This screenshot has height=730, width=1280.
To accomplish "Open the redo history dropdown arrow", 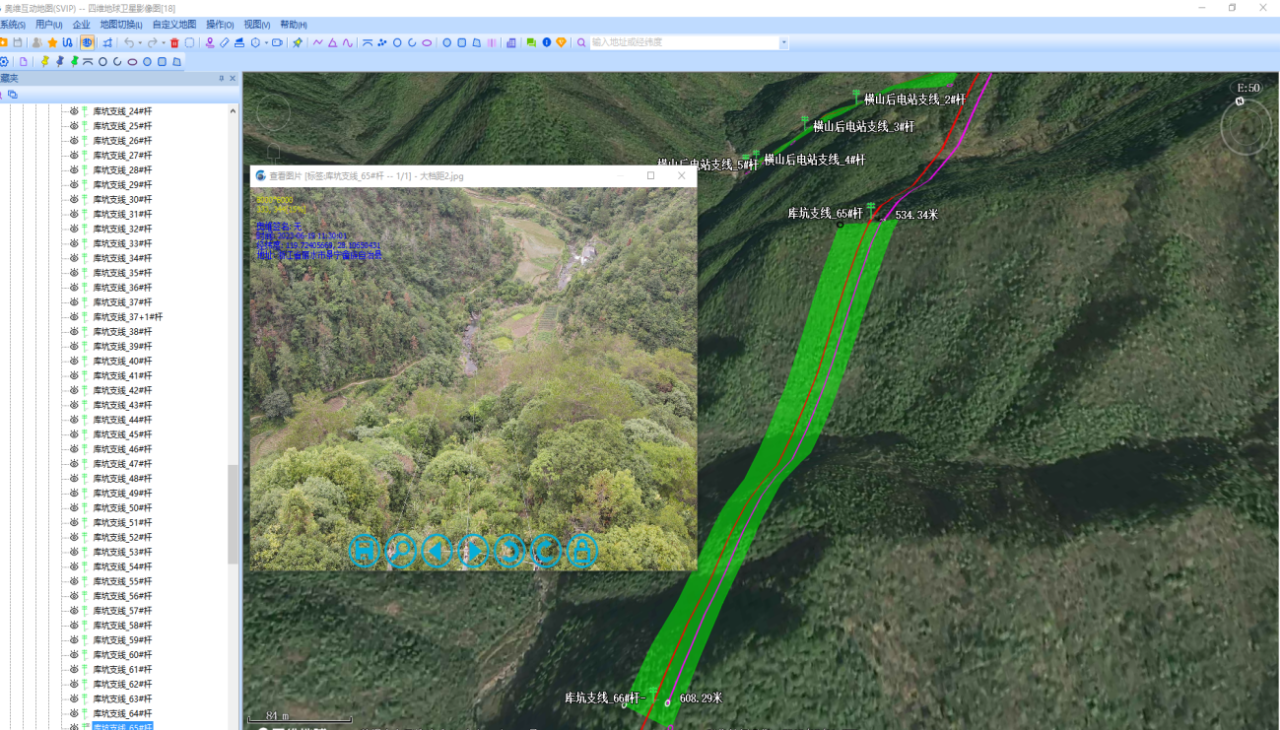I will click(163, 43).
